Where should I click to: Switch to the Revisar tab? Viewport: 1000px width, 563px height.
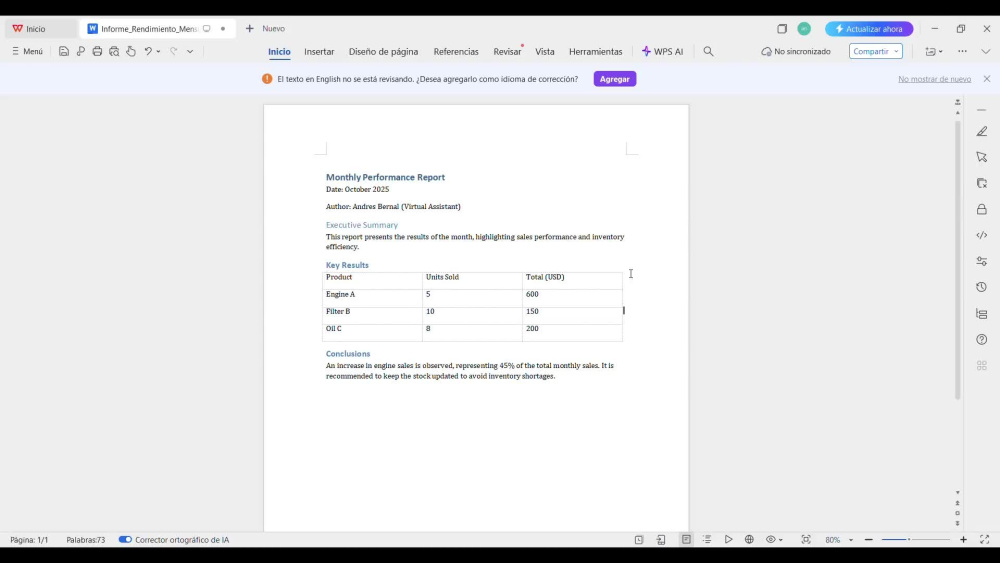pyautogui.click(x=507, y=52)
